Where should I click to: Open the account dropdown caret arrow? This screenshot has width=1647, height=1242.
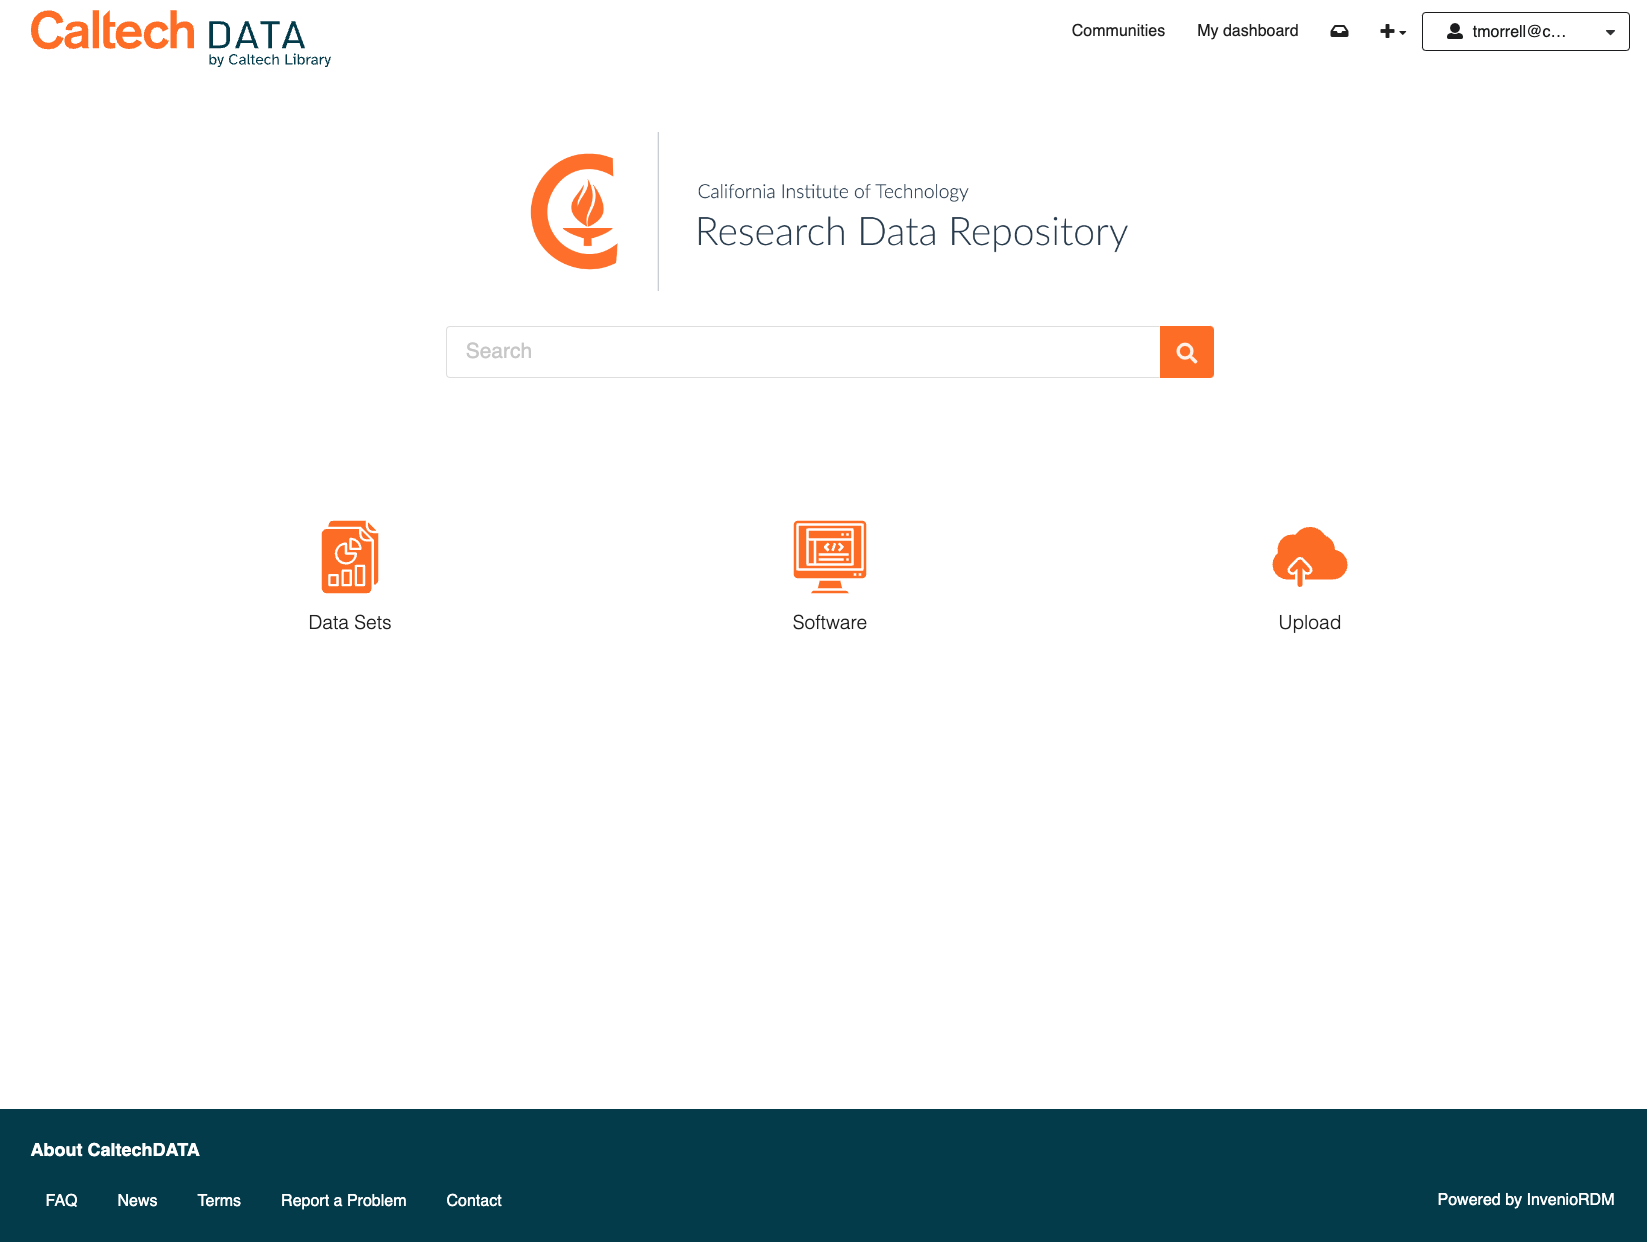1610,31
